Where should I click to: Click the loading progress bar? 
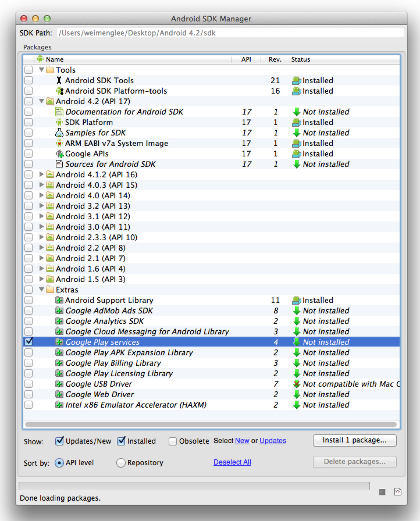194,486
